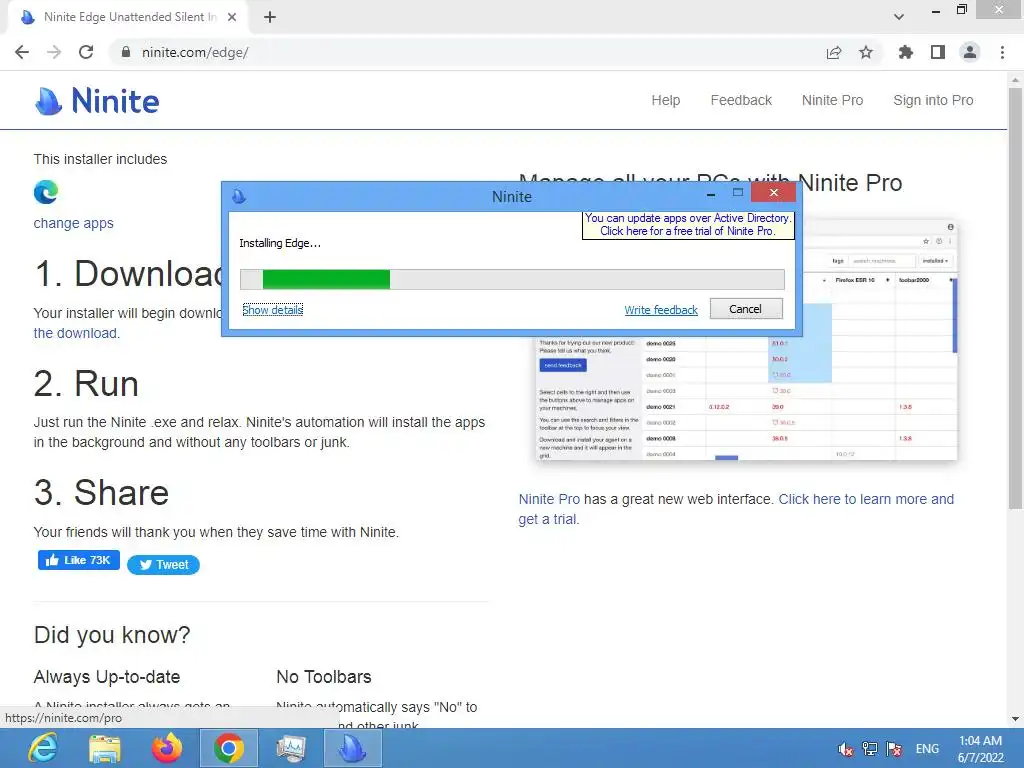This screenshot has width=1024, height=768.
Task: Click the Microsoft Edge app icon
Action: click(x=46, y=192)
